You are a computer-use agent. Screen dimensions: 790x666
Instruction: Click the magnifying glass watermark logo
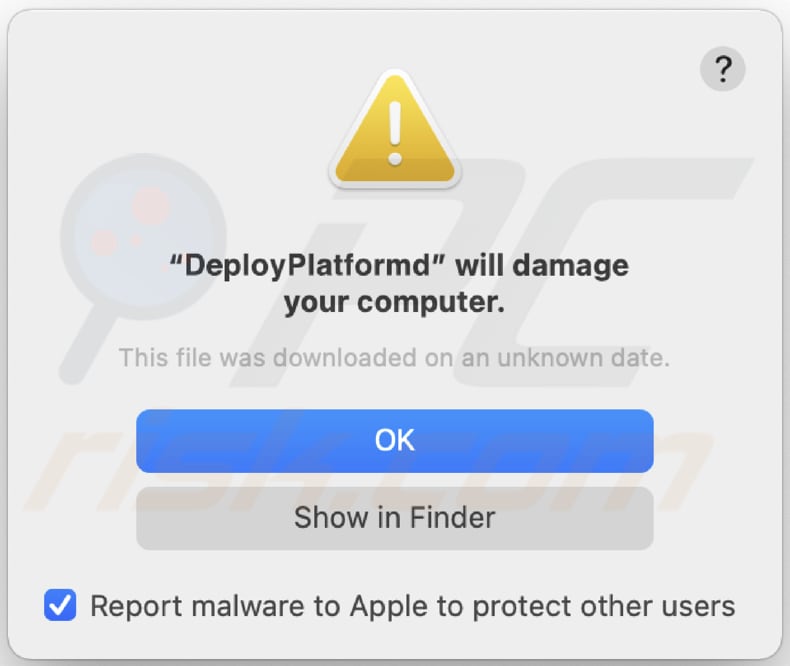120,235
